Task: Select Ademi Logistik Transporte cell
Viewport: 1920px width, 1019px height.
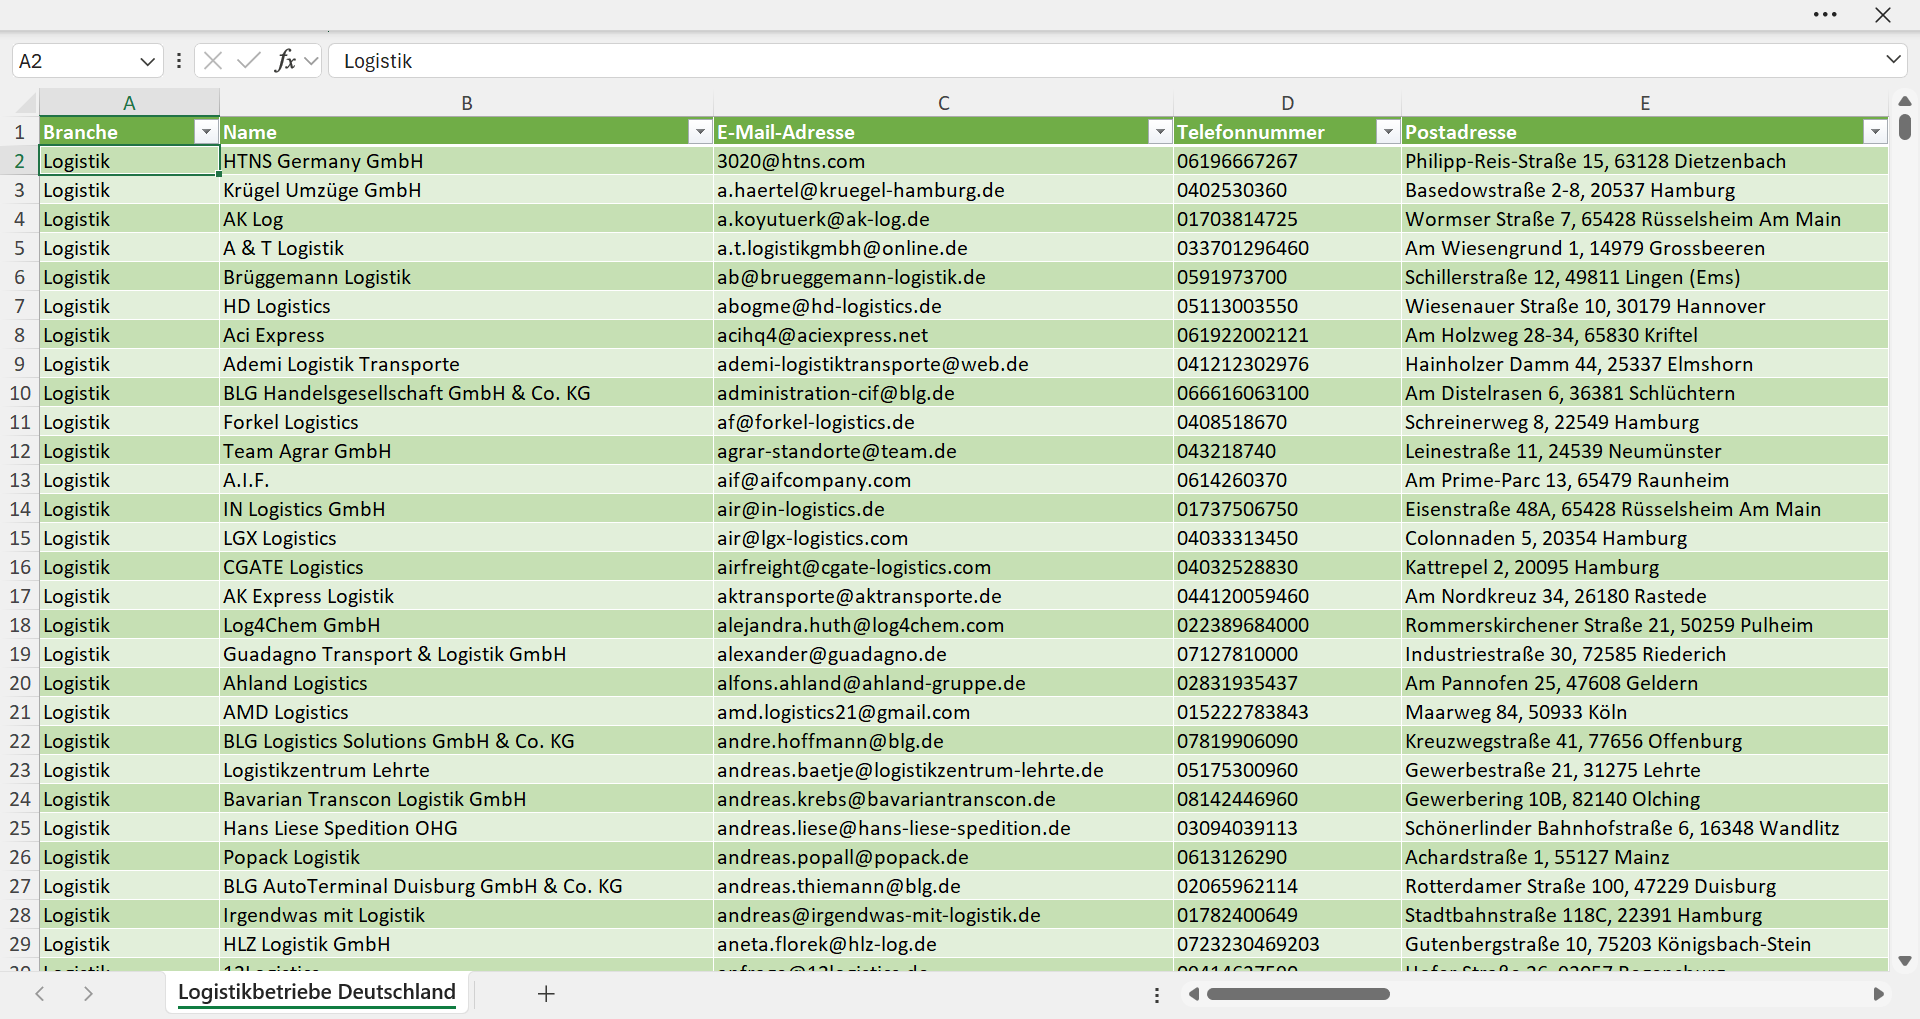Action: pos(466,364)
